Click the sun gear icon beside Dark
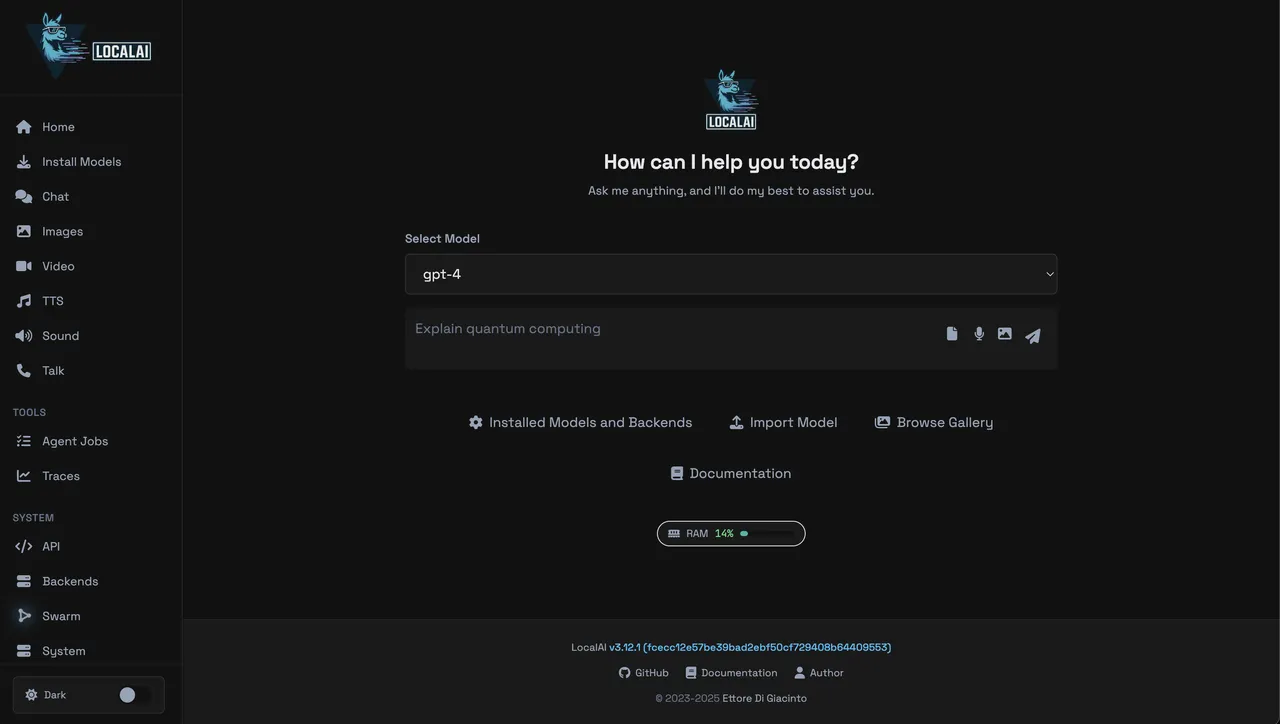The height and width of the screenshot is (724, 1280). point(31,695)
